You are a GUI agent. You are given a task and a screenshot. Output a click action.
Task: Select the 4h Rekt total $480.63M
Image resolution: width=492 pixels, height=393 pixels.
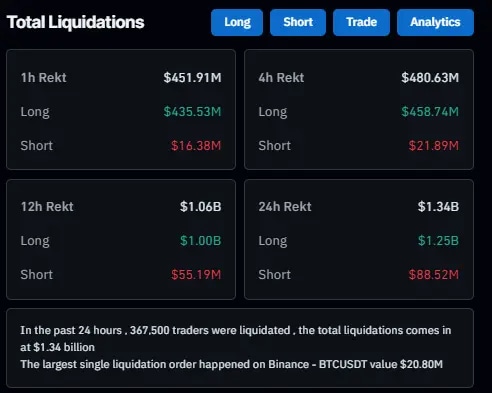coord(430,78)
